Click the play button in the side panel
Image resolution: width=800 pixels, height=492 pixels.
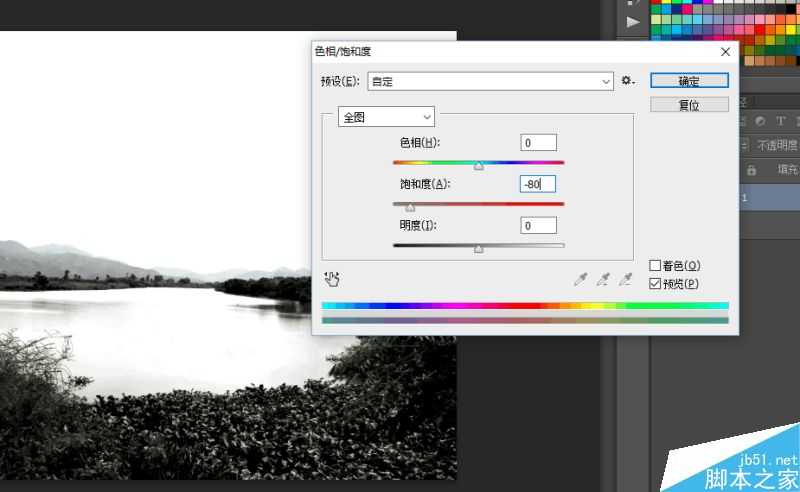point(632,22)
